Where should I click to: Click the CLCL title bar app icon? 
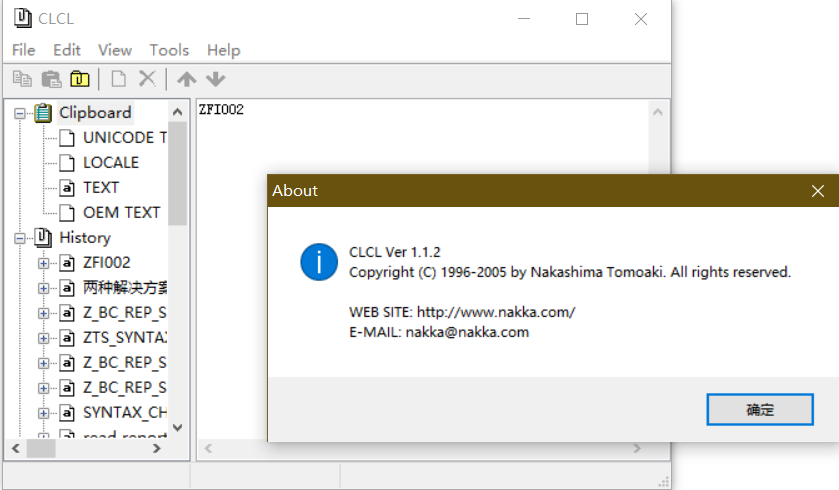22,18
